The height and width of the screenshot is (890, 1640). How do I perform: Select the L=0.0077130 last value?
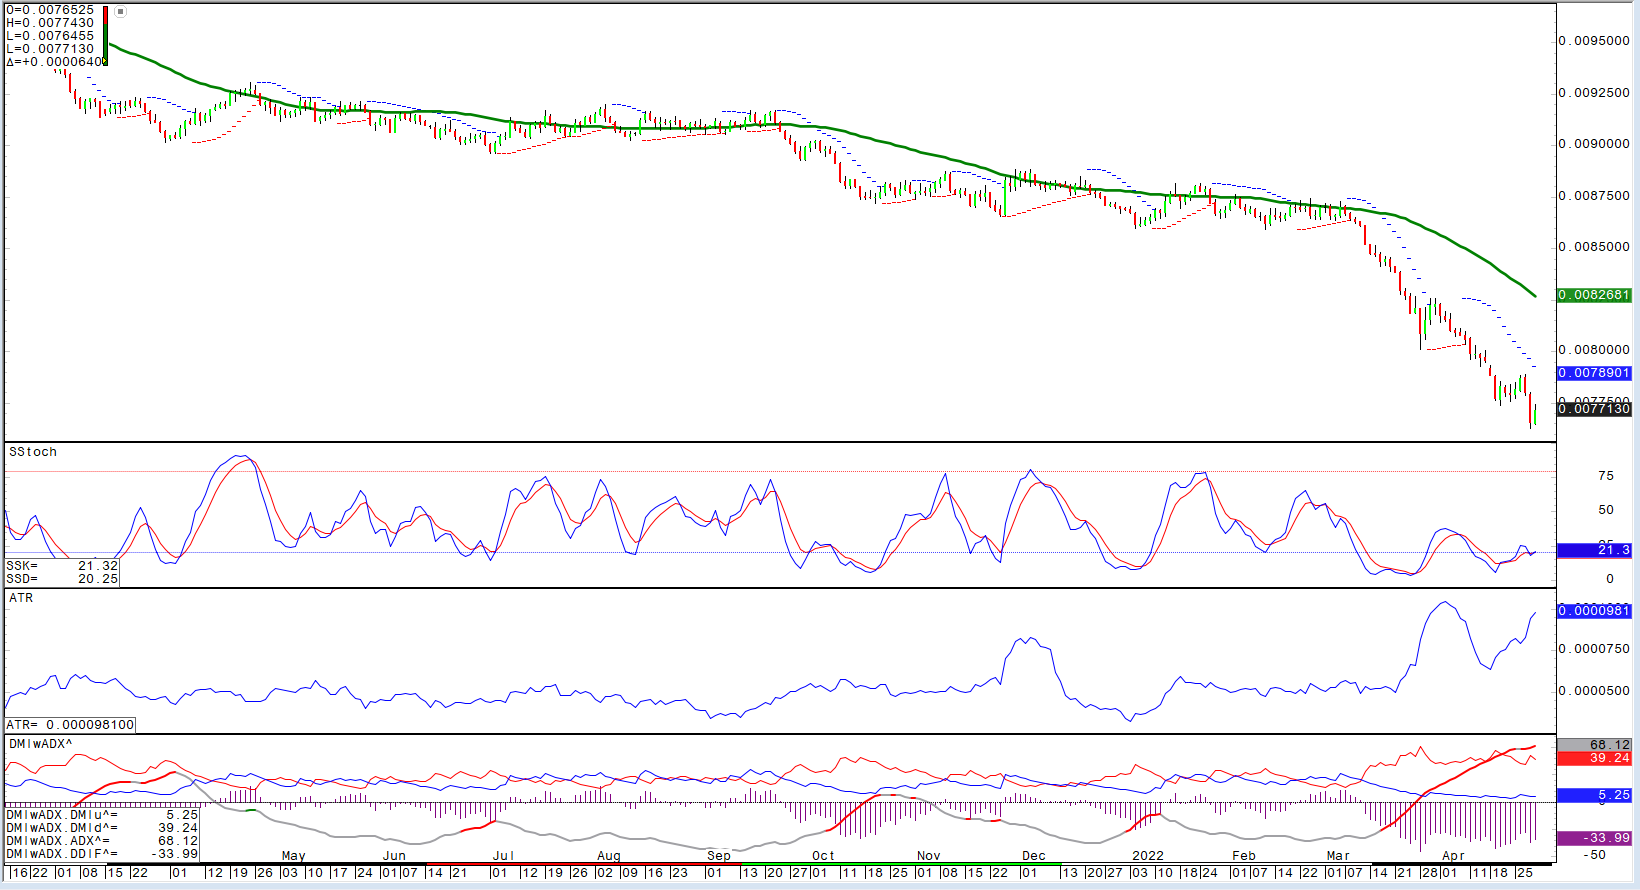[50, 49]
